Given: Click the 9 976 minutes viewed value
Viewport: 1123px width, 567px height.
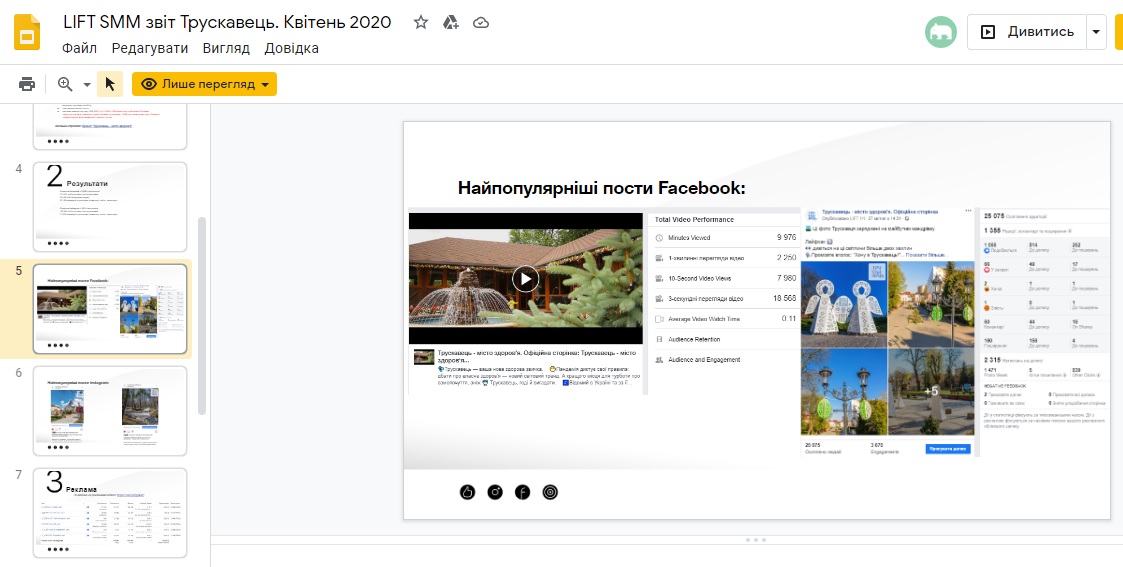Looking at the screenshot, I should 785,238.
